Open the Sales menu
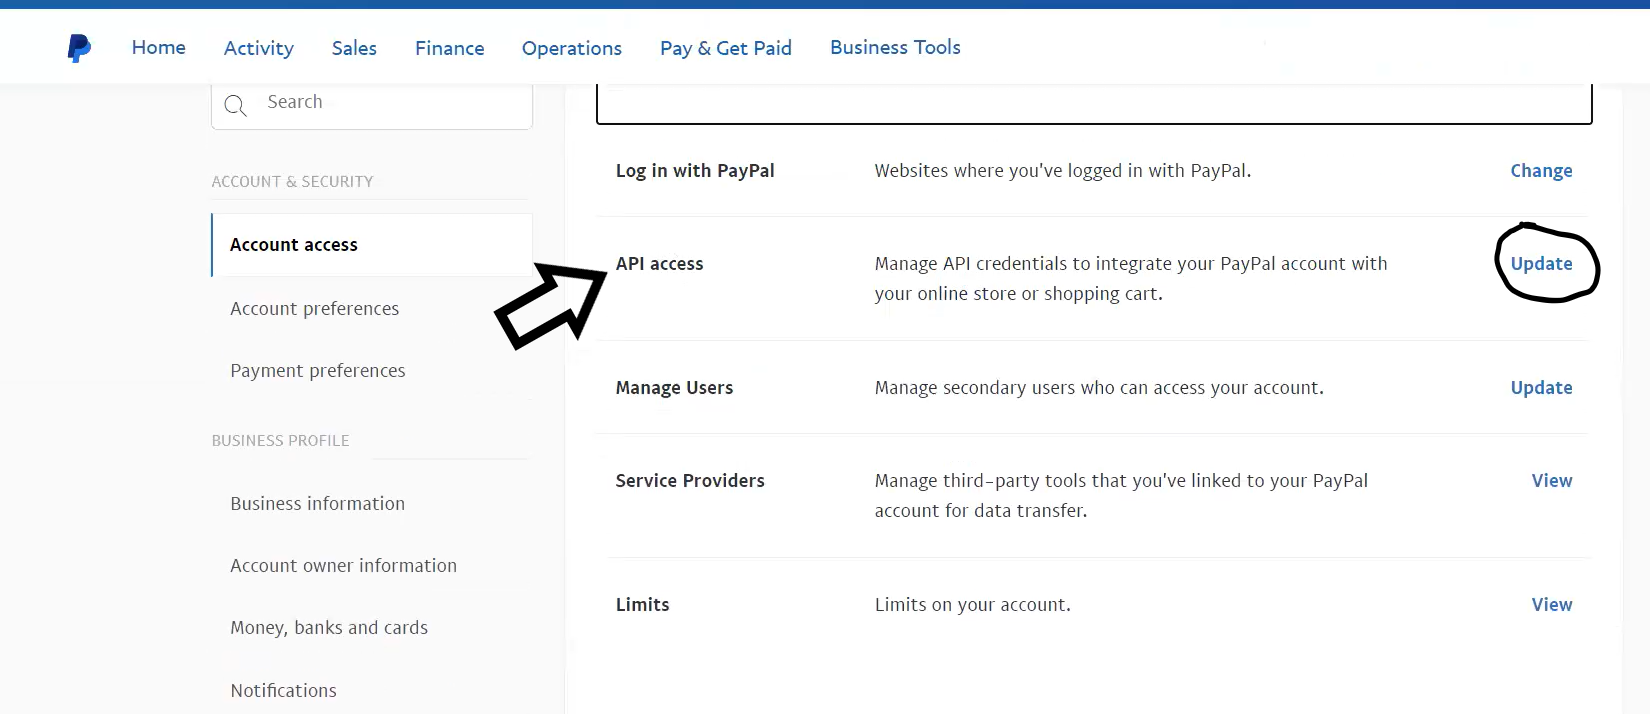This screenshot has width=1650, height=714. point(354,48)
